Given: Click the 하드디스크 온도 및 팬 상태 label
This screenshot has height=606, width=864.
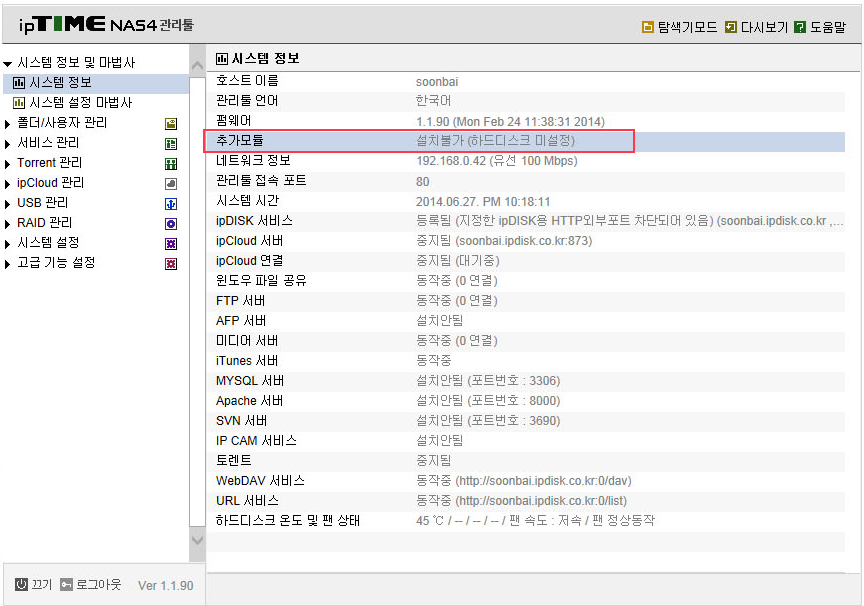Looking at the screenshot, I should pyautogui.click(x=288, y=521).
